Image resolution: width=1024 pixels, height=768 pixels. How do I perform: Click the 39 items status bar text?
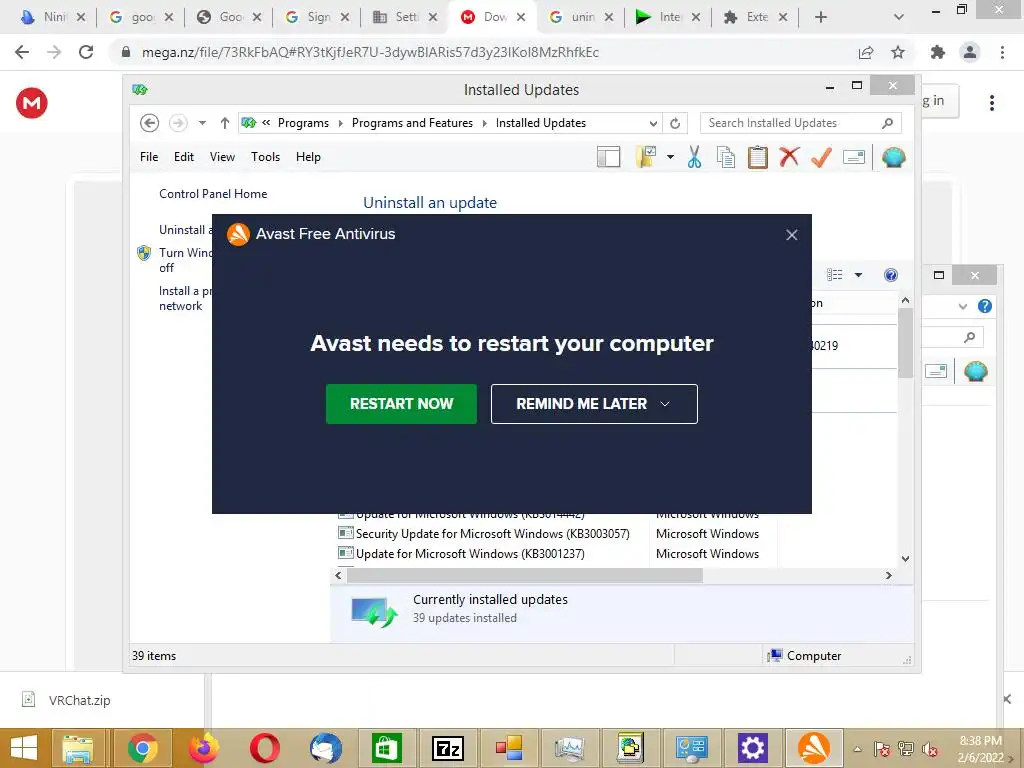click(154, 656)
